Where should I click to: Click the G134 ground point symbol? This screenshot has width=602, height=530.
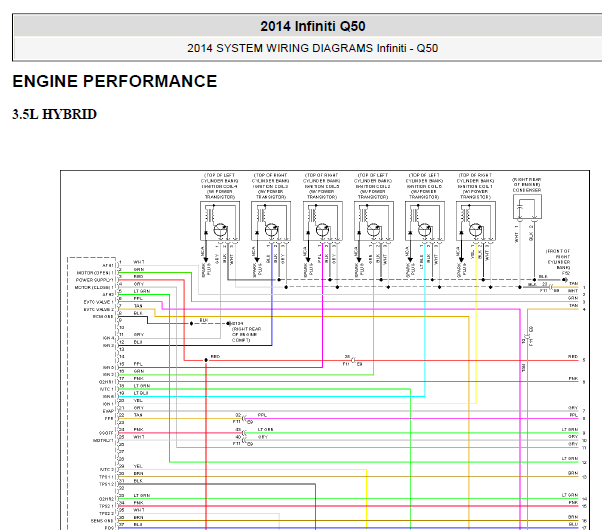tap(229, 322)
